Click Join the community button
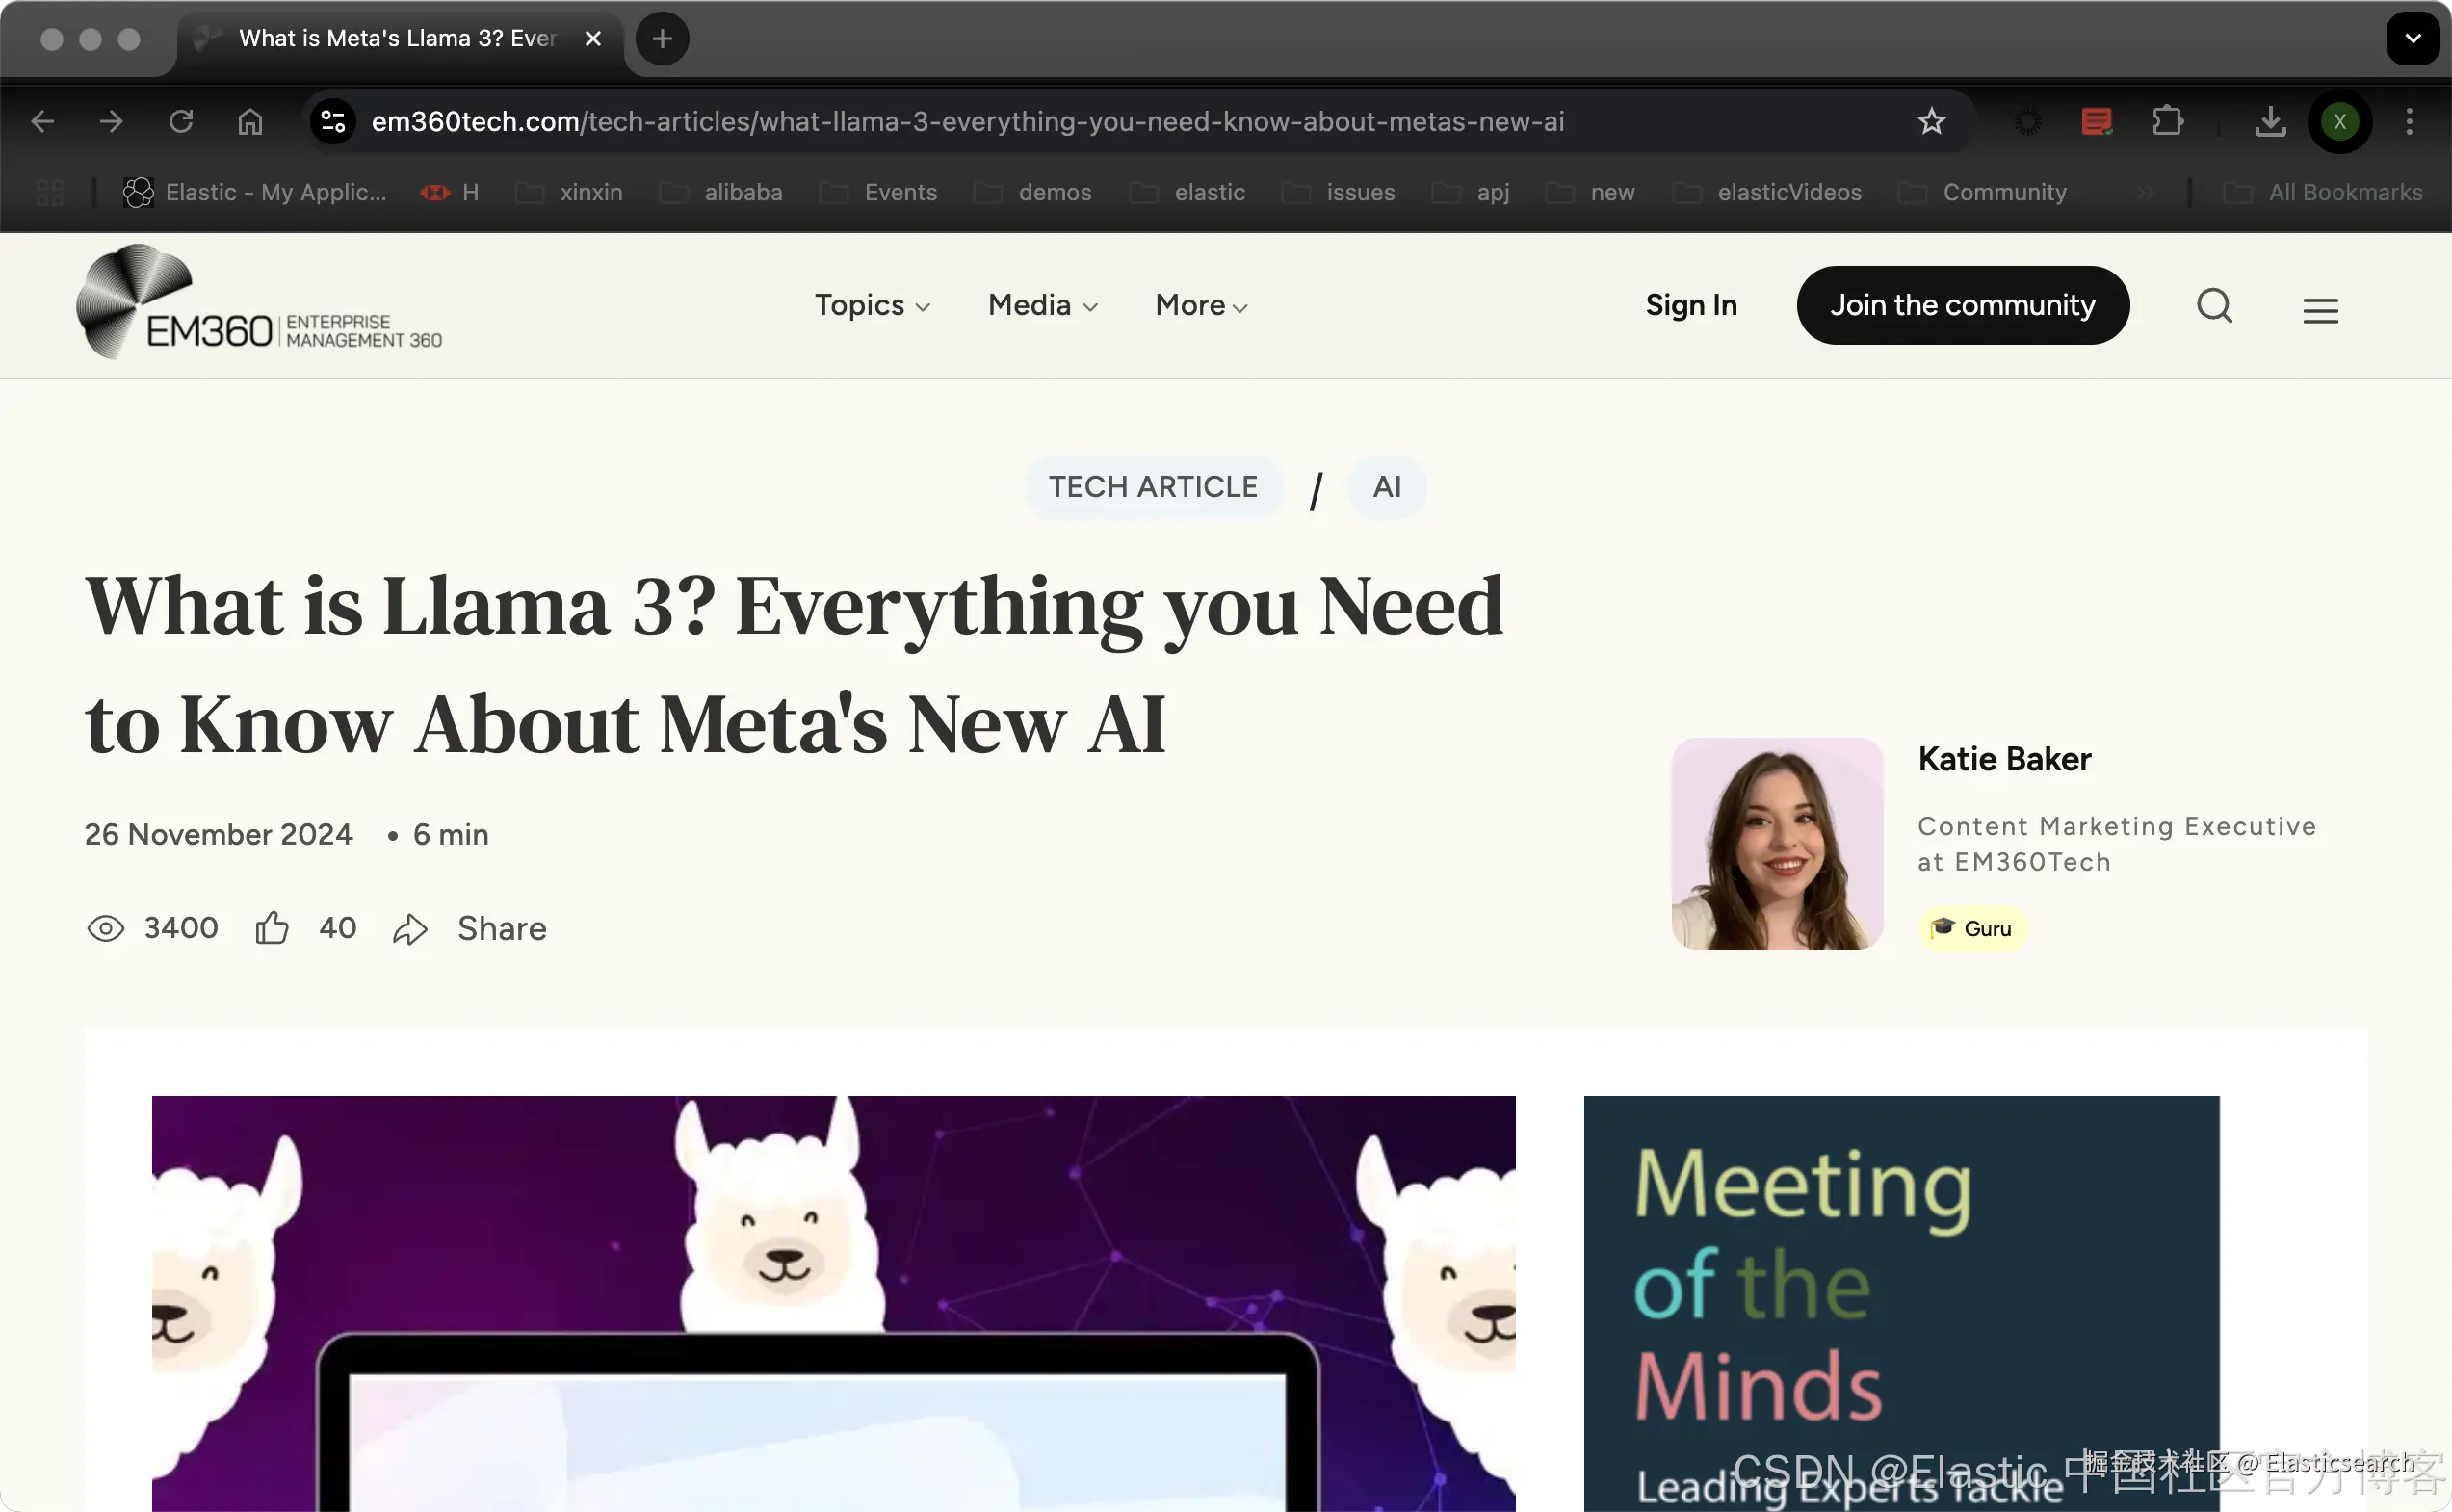The image size is (2452, 1512). pos(1962,305)
